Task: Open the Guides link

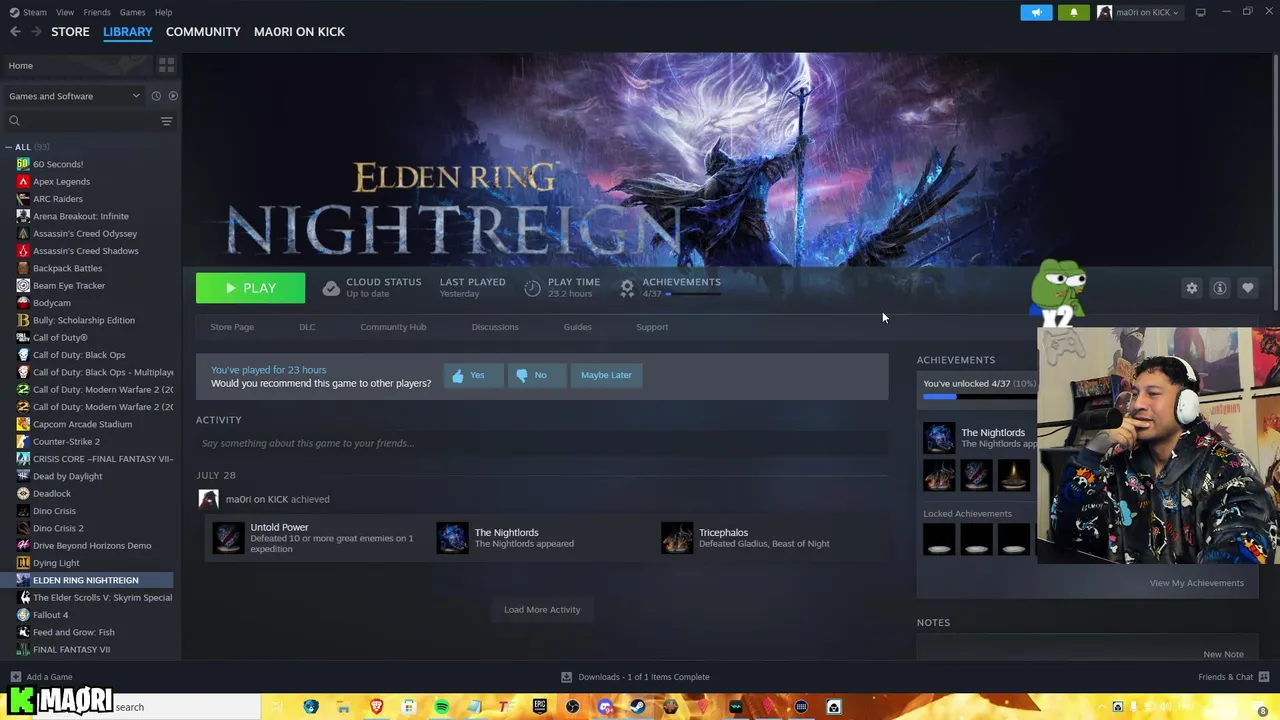Action: (x=577, y=327)
